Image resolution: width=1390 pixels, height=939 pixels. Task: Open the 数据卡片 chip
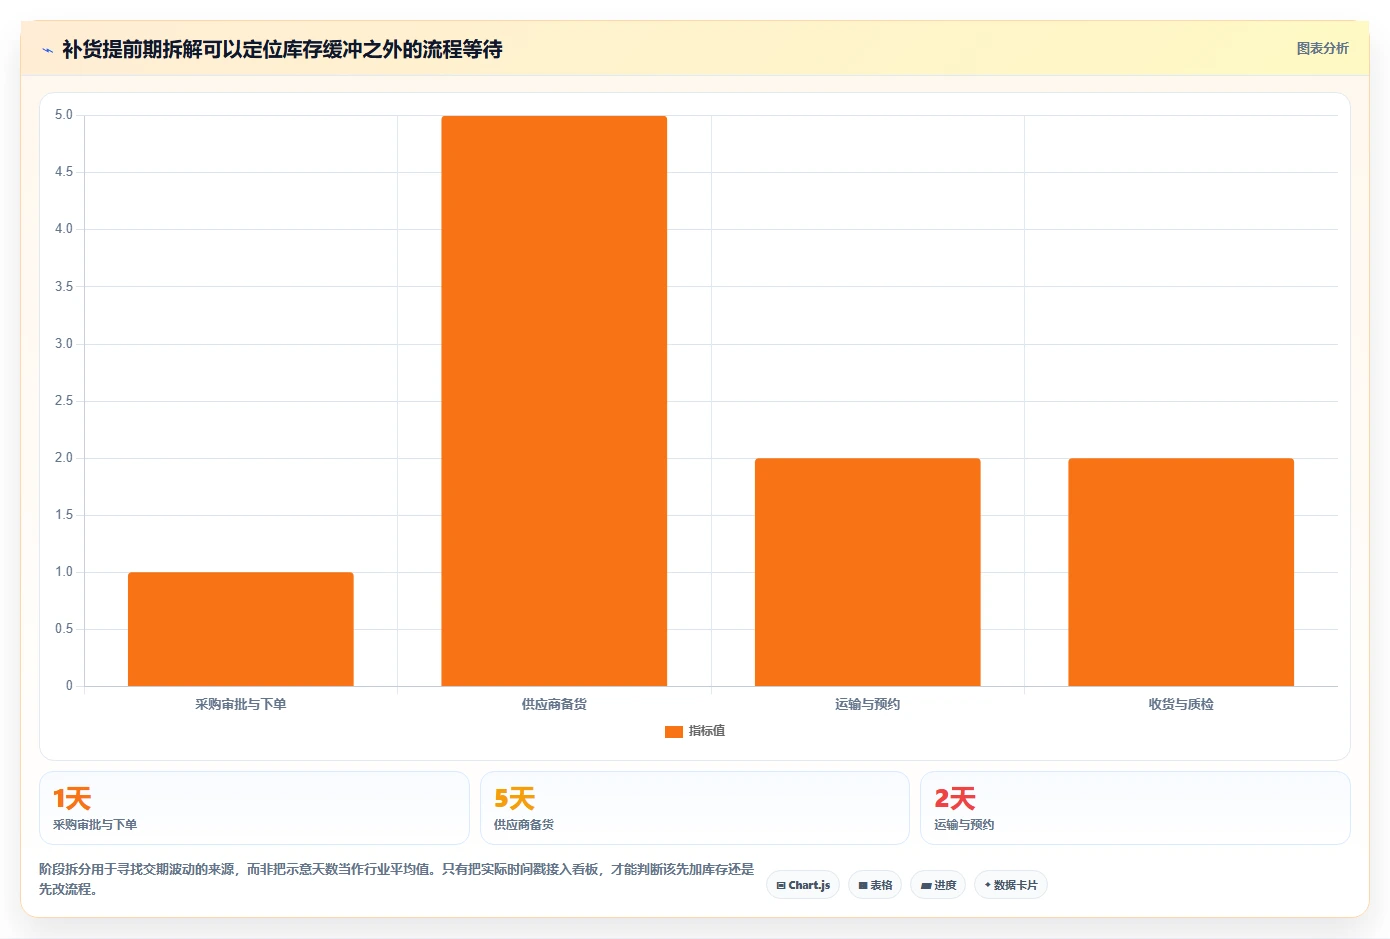[1011, 885]
